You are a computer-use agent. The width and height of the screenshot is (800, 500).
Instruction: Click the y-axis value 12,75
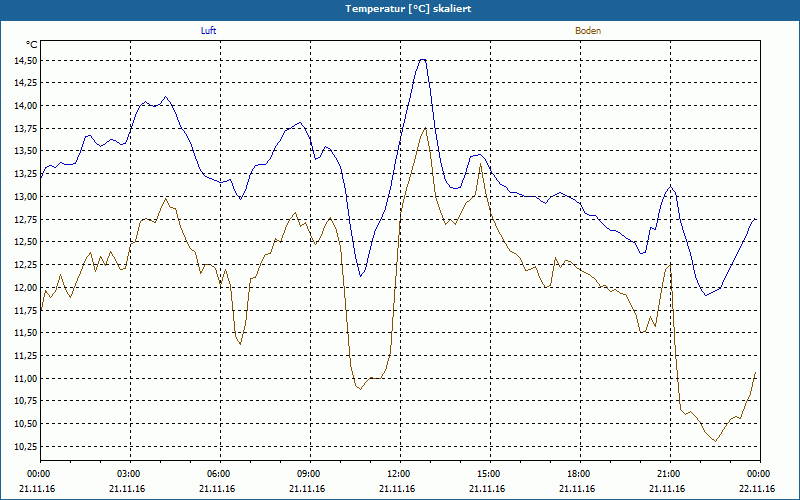(x=26, y=220)
